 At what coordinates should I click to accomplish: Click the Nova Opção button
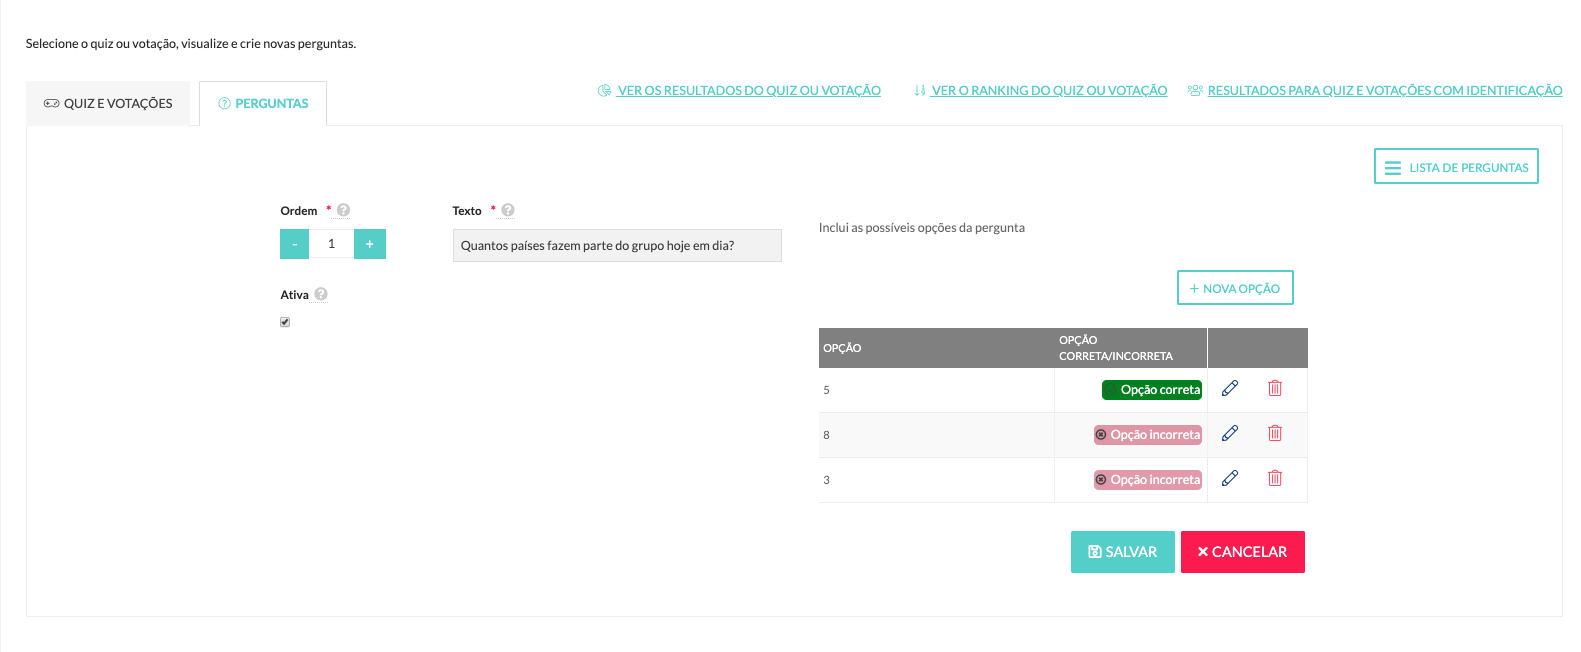tap(1235, 288)
